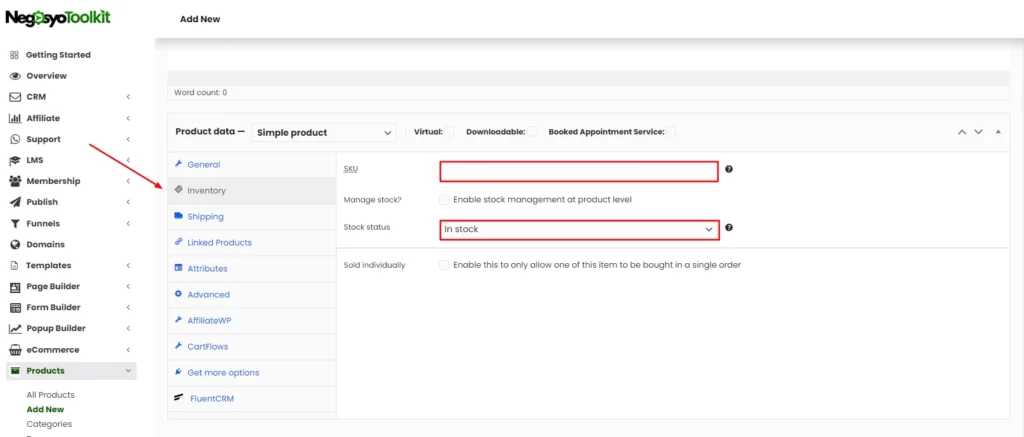
Task: Toggle the Product data panel triangle
Action: 998,131
